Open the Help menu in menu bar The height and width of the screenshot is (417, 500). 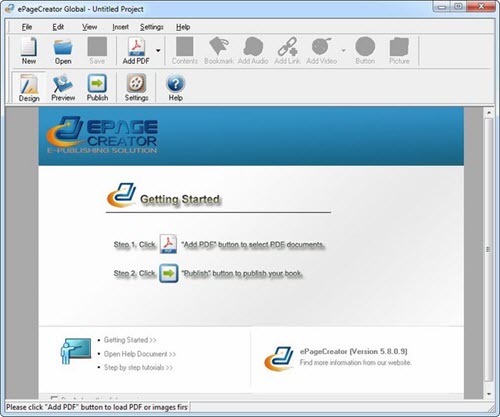point(183,27)
